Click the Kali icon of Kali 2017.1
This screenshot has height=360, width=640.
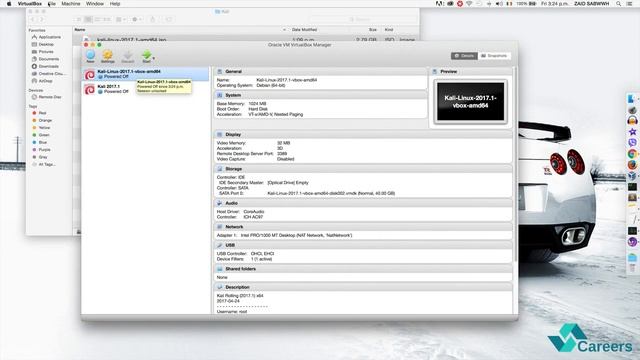(x=90, y=89)
